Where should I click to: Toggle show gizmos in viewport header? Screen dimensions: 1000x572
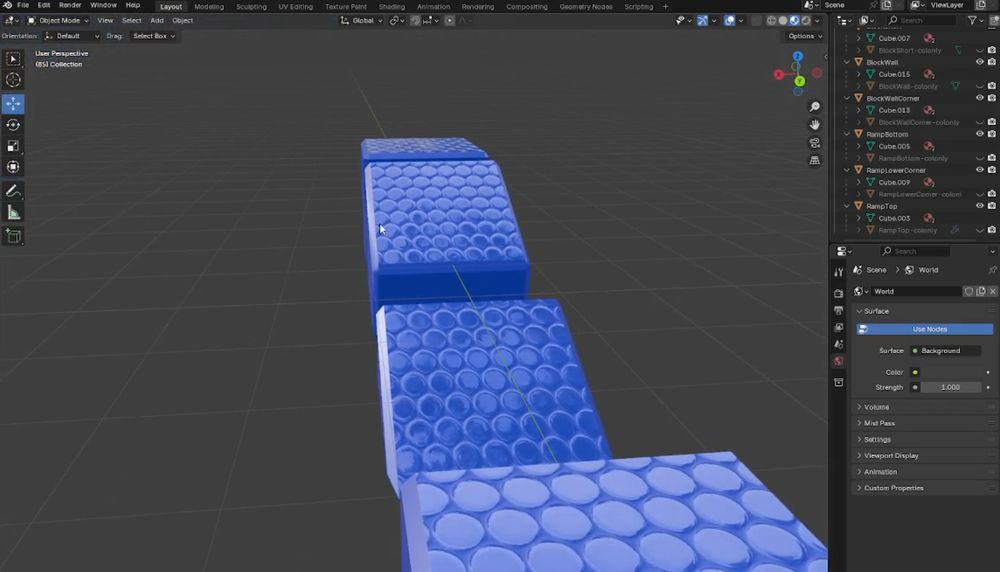point(702,20)
